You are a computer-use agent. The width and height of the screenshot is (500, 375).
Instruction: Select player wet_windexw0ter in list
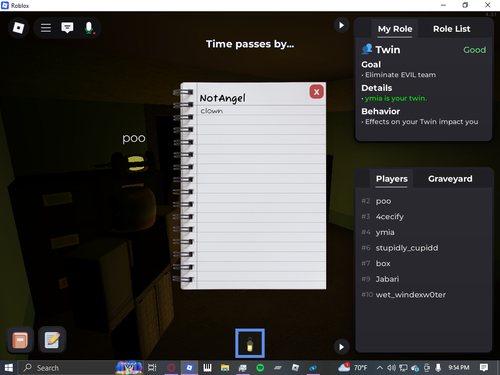424,295
